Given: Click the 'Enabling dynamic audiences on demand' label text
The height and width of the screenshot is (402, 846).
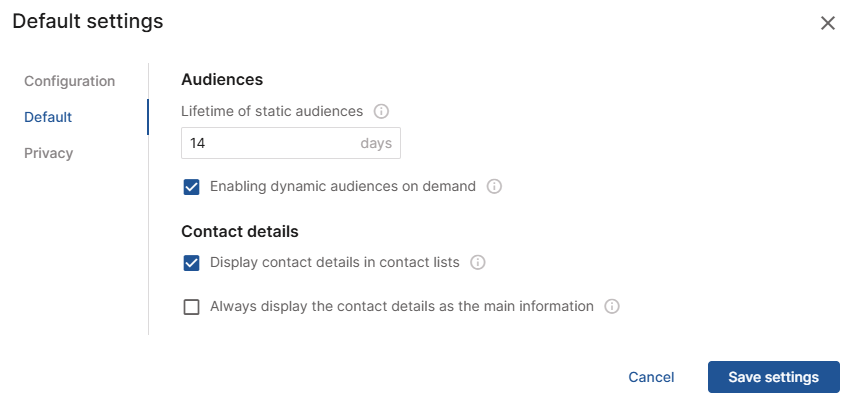Looking at the screenshot, I should [x=343, y=187].
